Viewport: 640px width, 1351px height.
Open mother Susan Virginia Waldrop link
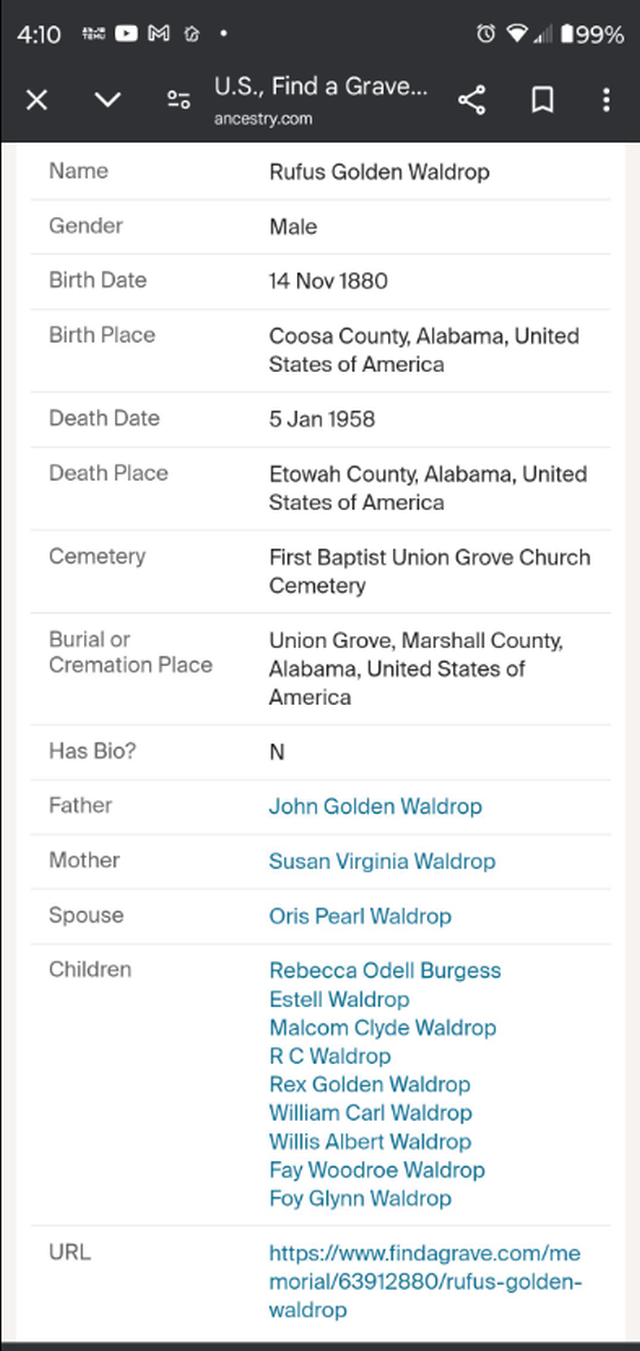tap(382, 861)
